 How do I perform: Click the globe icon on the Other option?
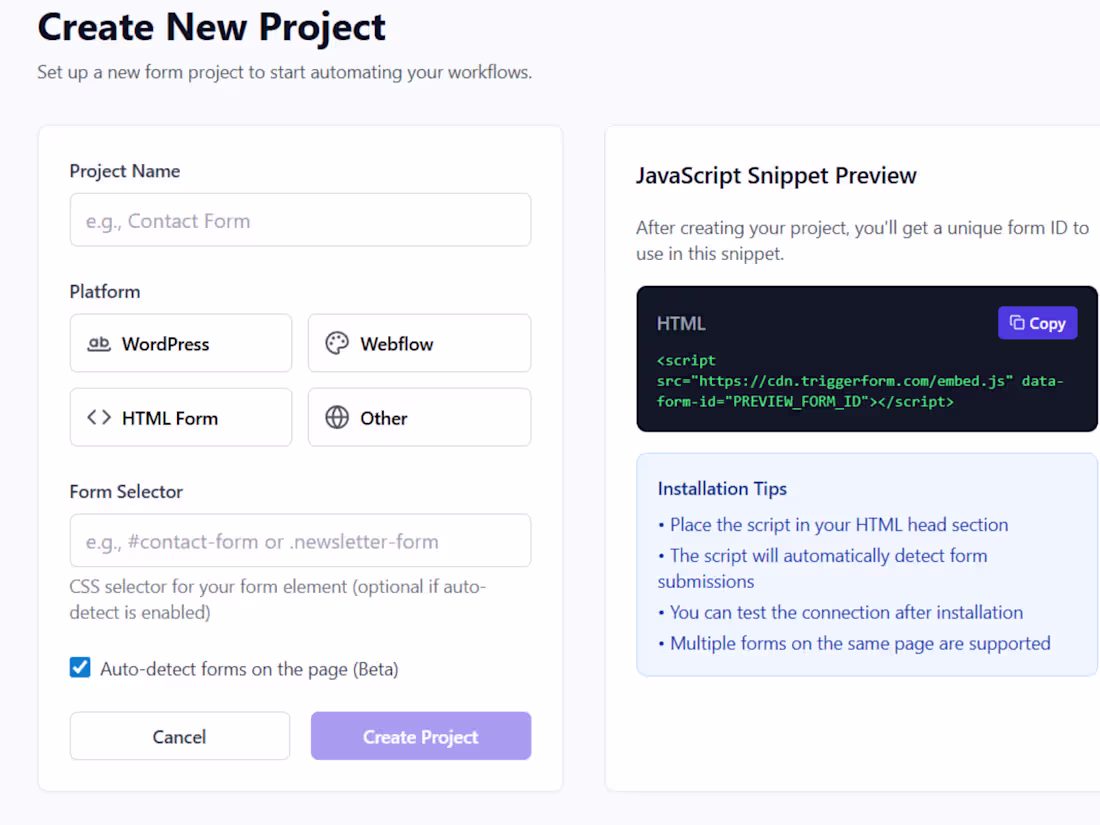click(336, 417)
